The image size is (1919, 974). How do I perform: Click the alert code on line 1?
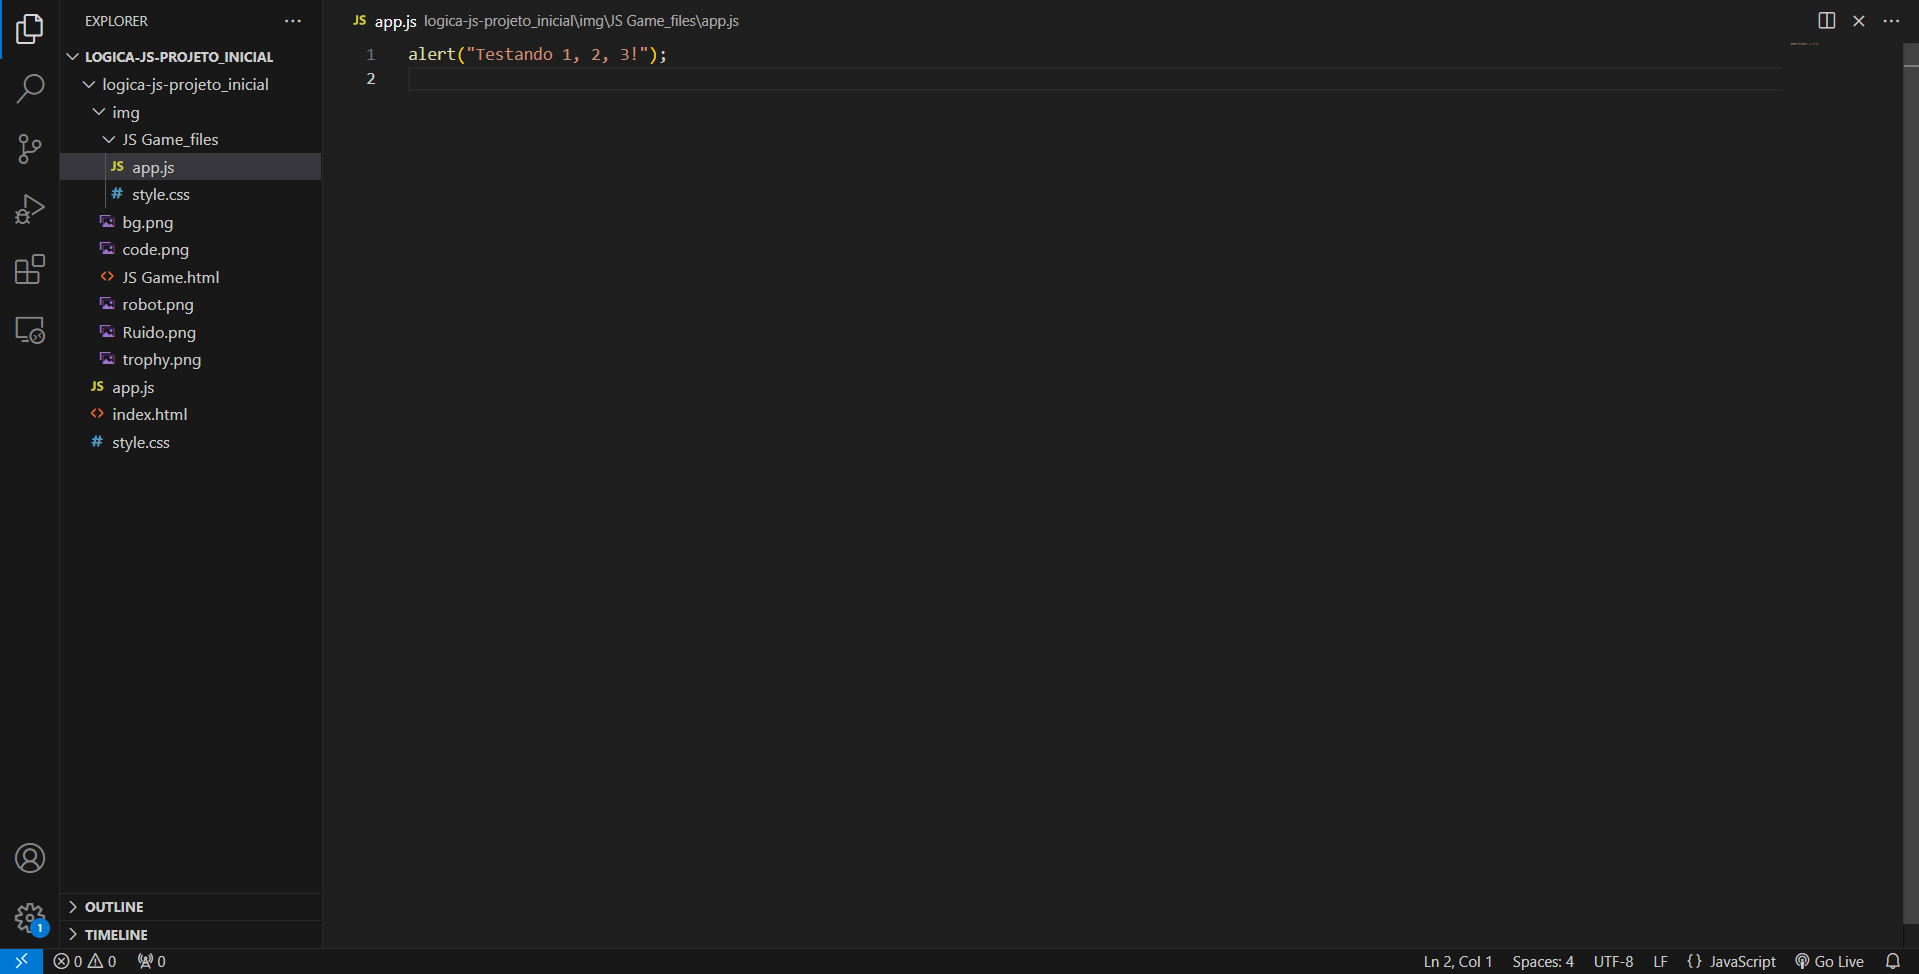537,55
